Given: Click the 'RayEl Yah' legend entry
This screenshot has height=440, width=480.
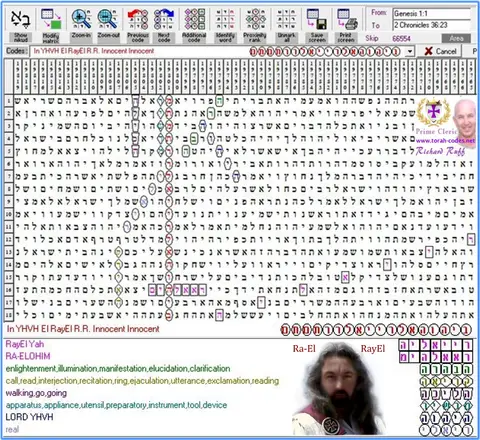Looking at the screenshot, I should [x=25, y=344].
